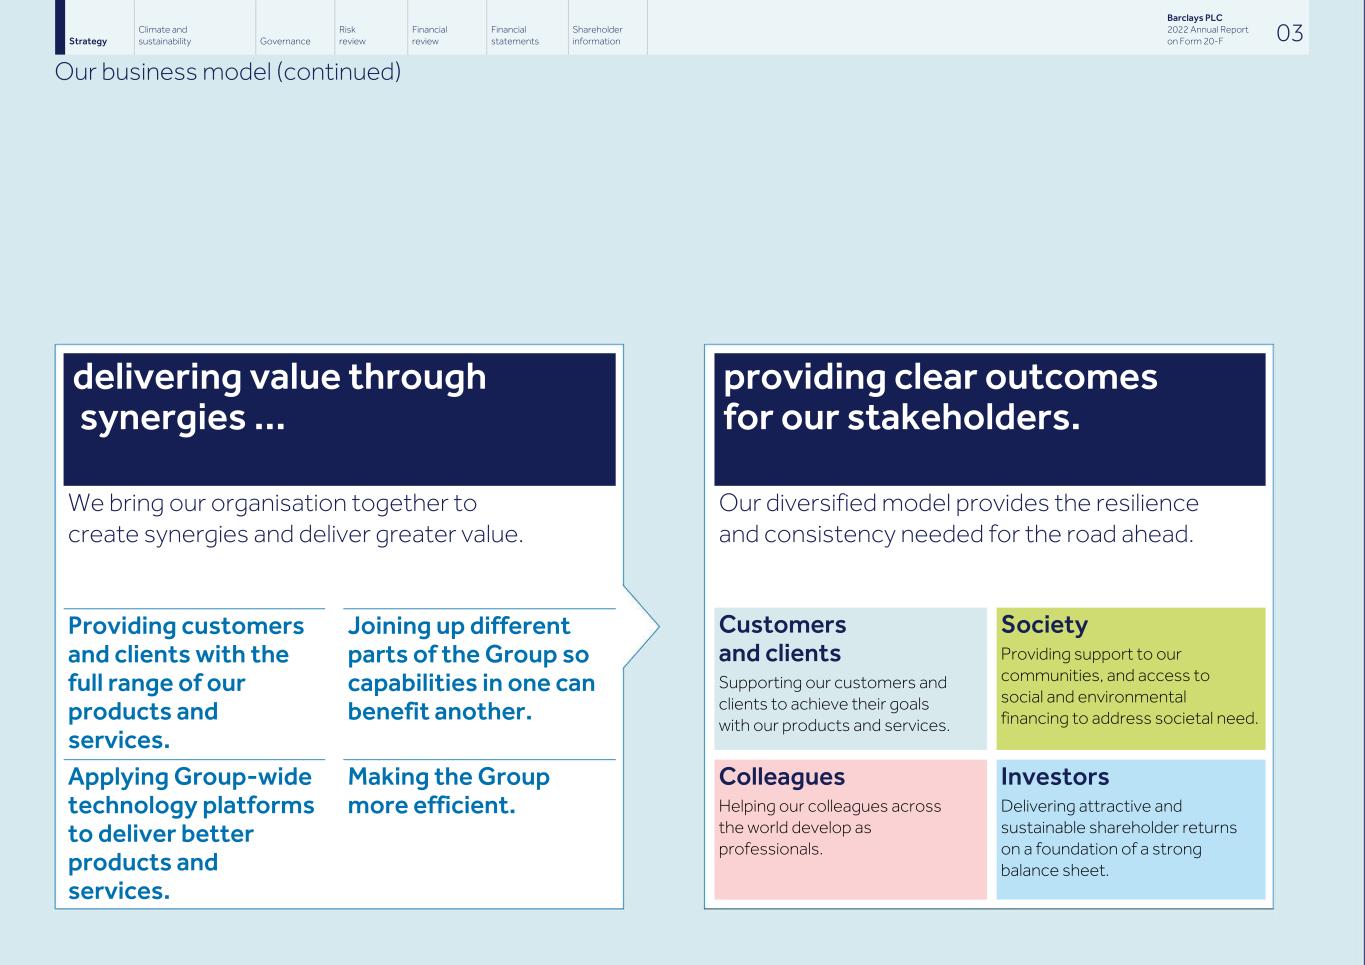The height and width of the screenshot is (965, 1365).
Task: Click the Barclays PLC report title
Action: point(1207,30)
